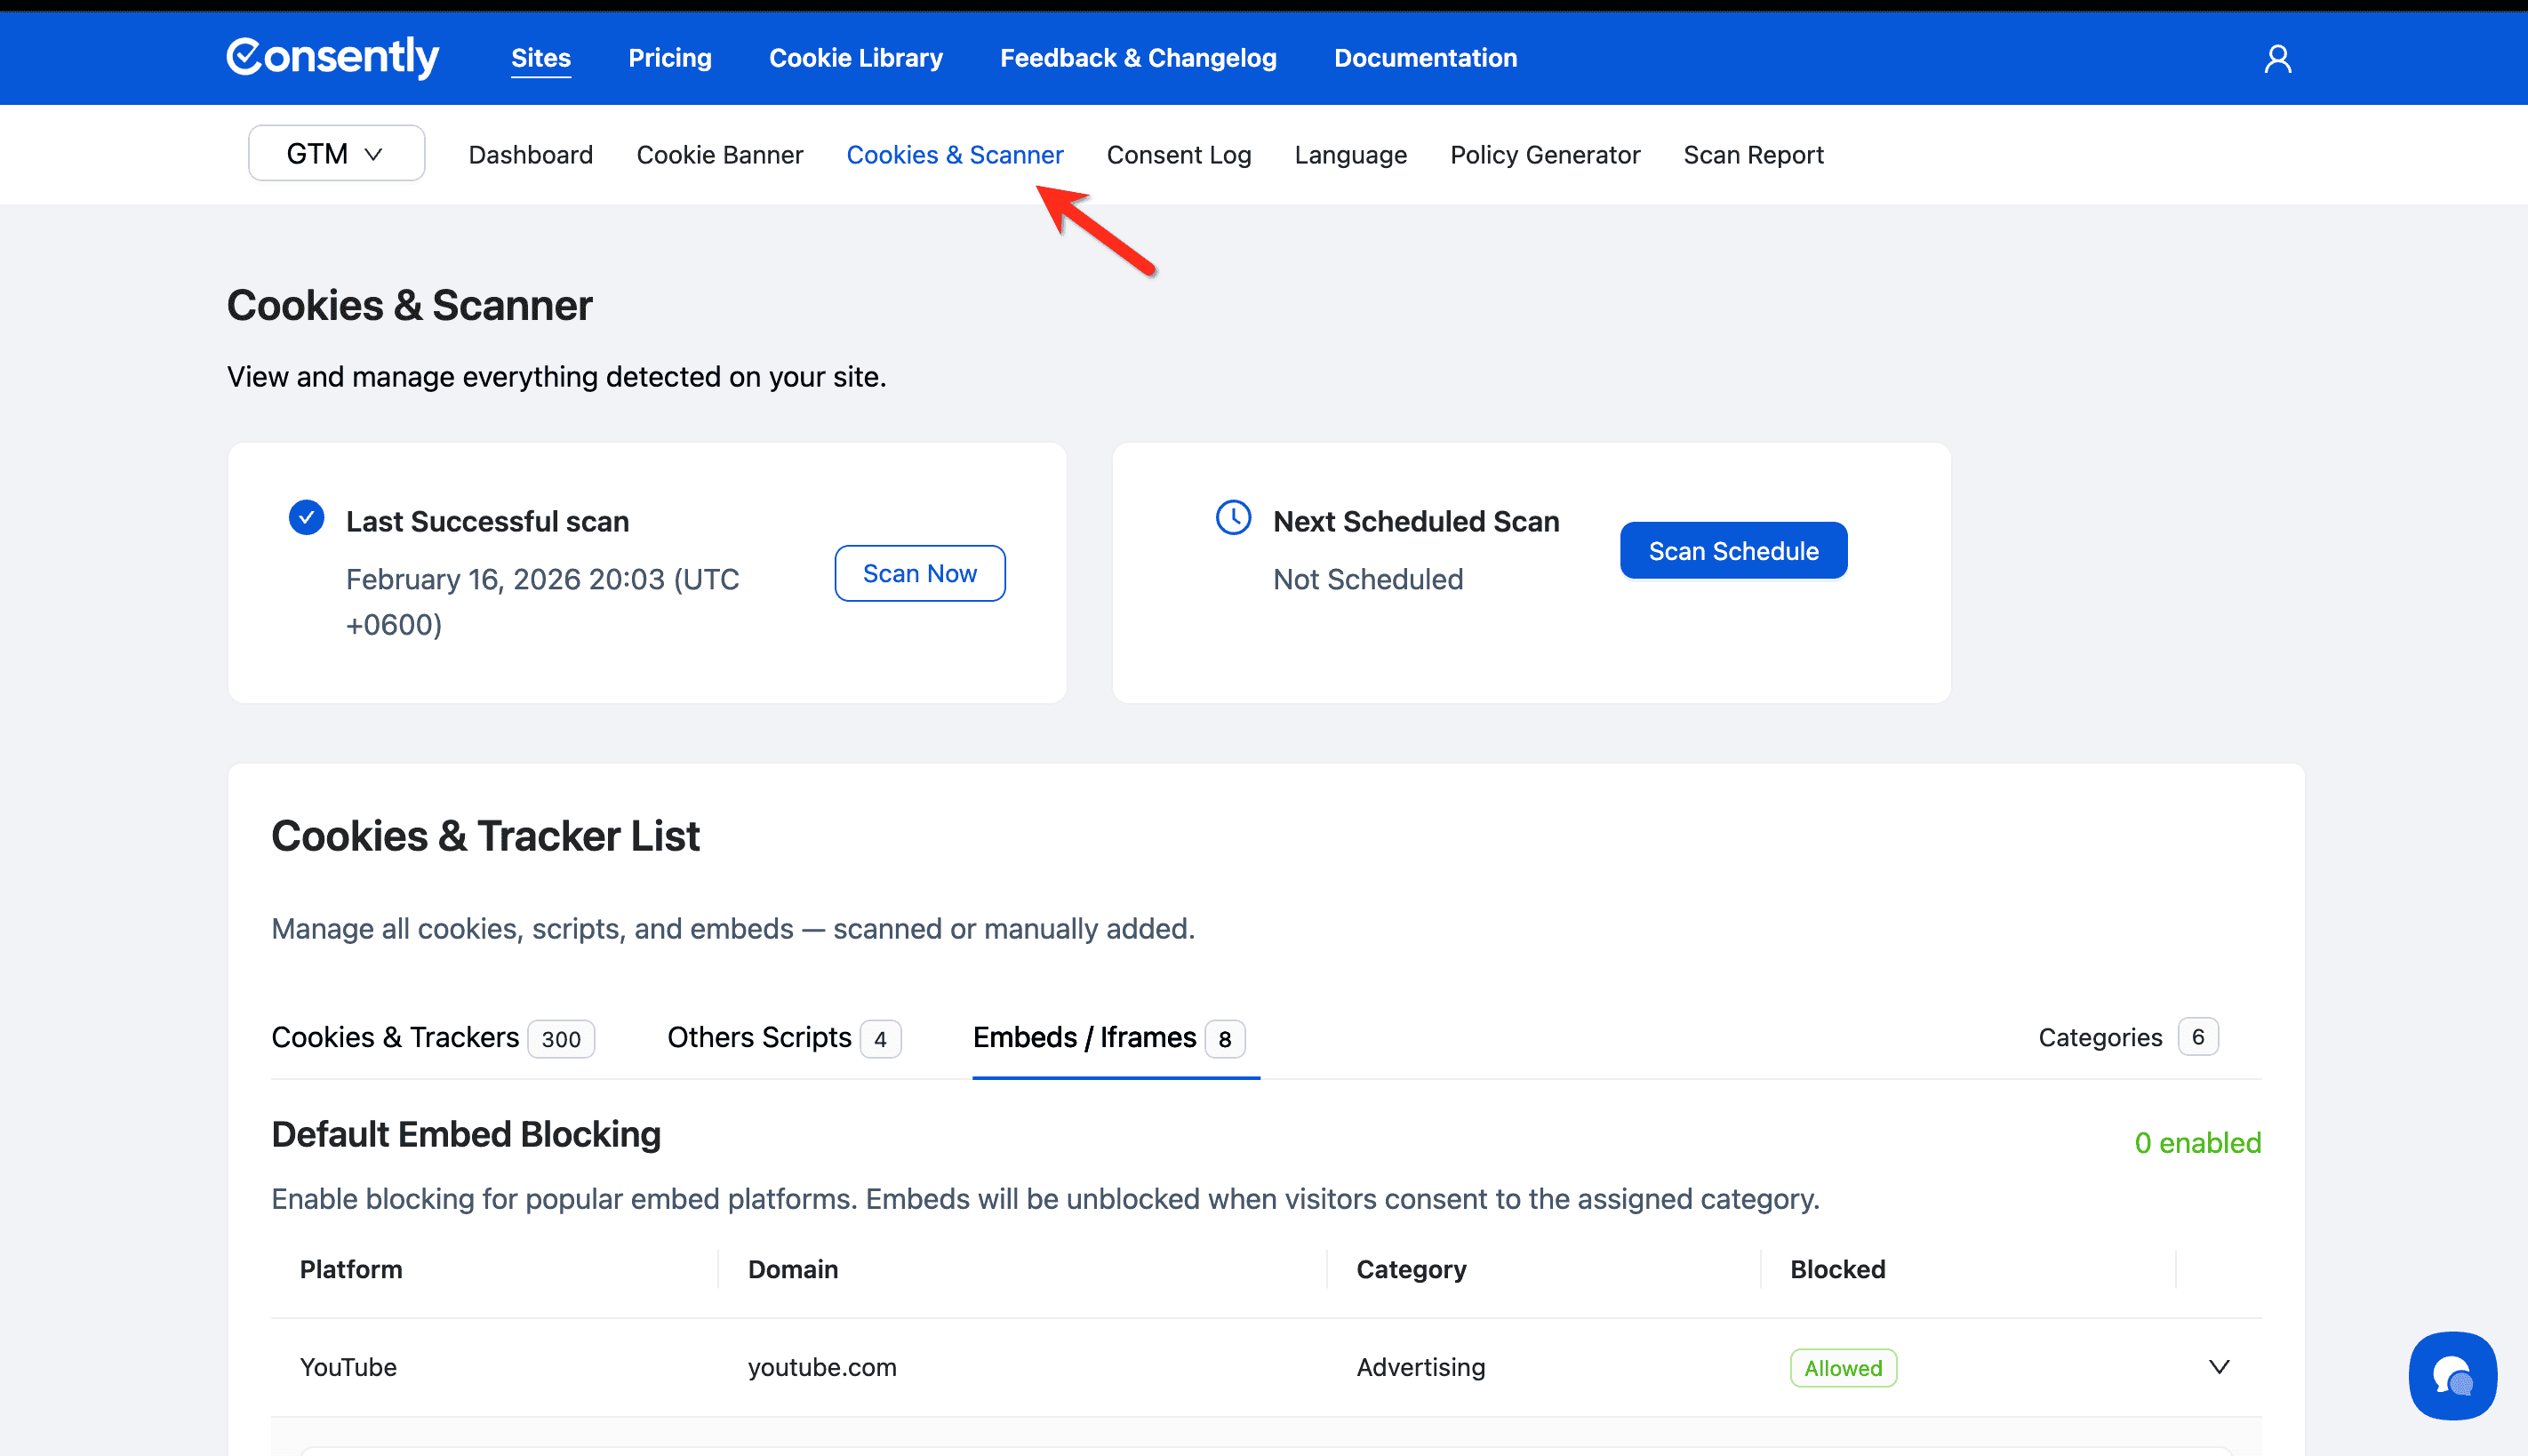Image resolution: width=2528 pixels, height=1456 pixels.
Task: Switch to Others Scripts tab
Action: tap(783, 1038)
